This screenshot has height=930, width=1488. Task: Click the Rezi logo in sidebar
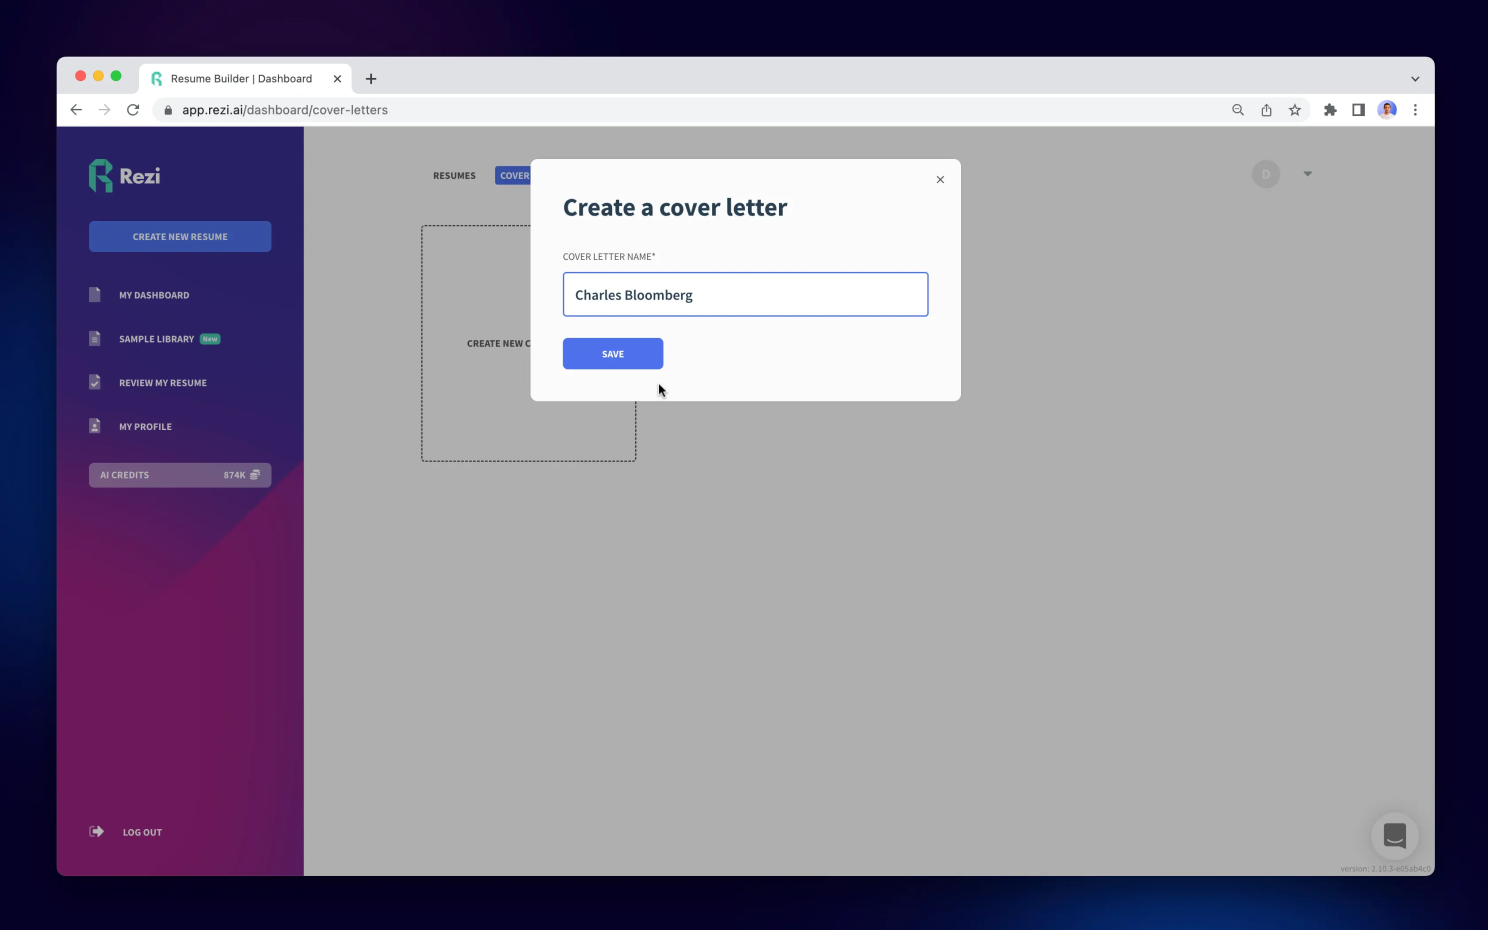click(125, 176)
